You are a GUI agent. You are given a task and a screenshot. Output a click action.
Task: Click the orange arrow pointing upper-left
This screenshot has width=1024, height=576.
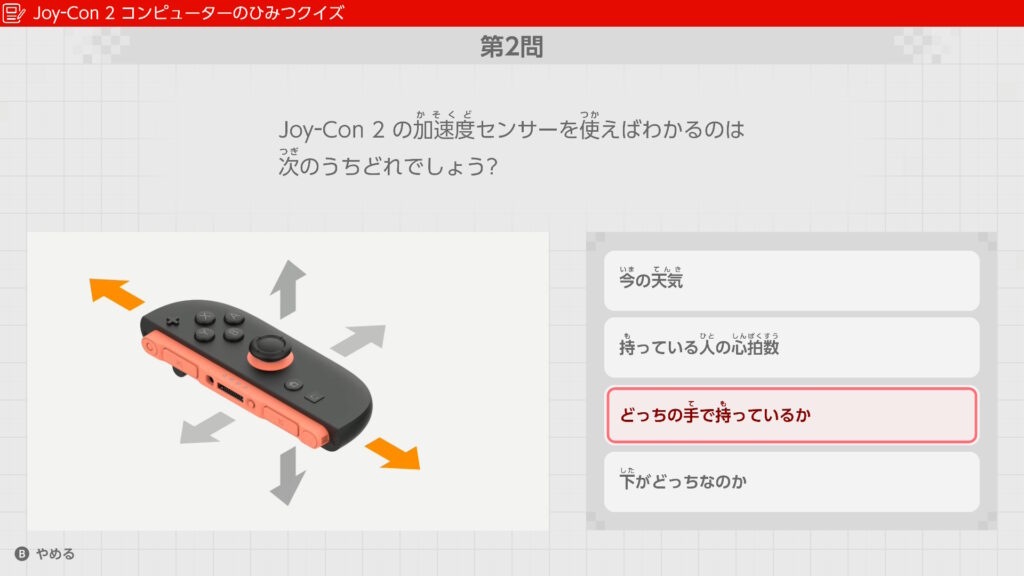[x=116, y=293]
